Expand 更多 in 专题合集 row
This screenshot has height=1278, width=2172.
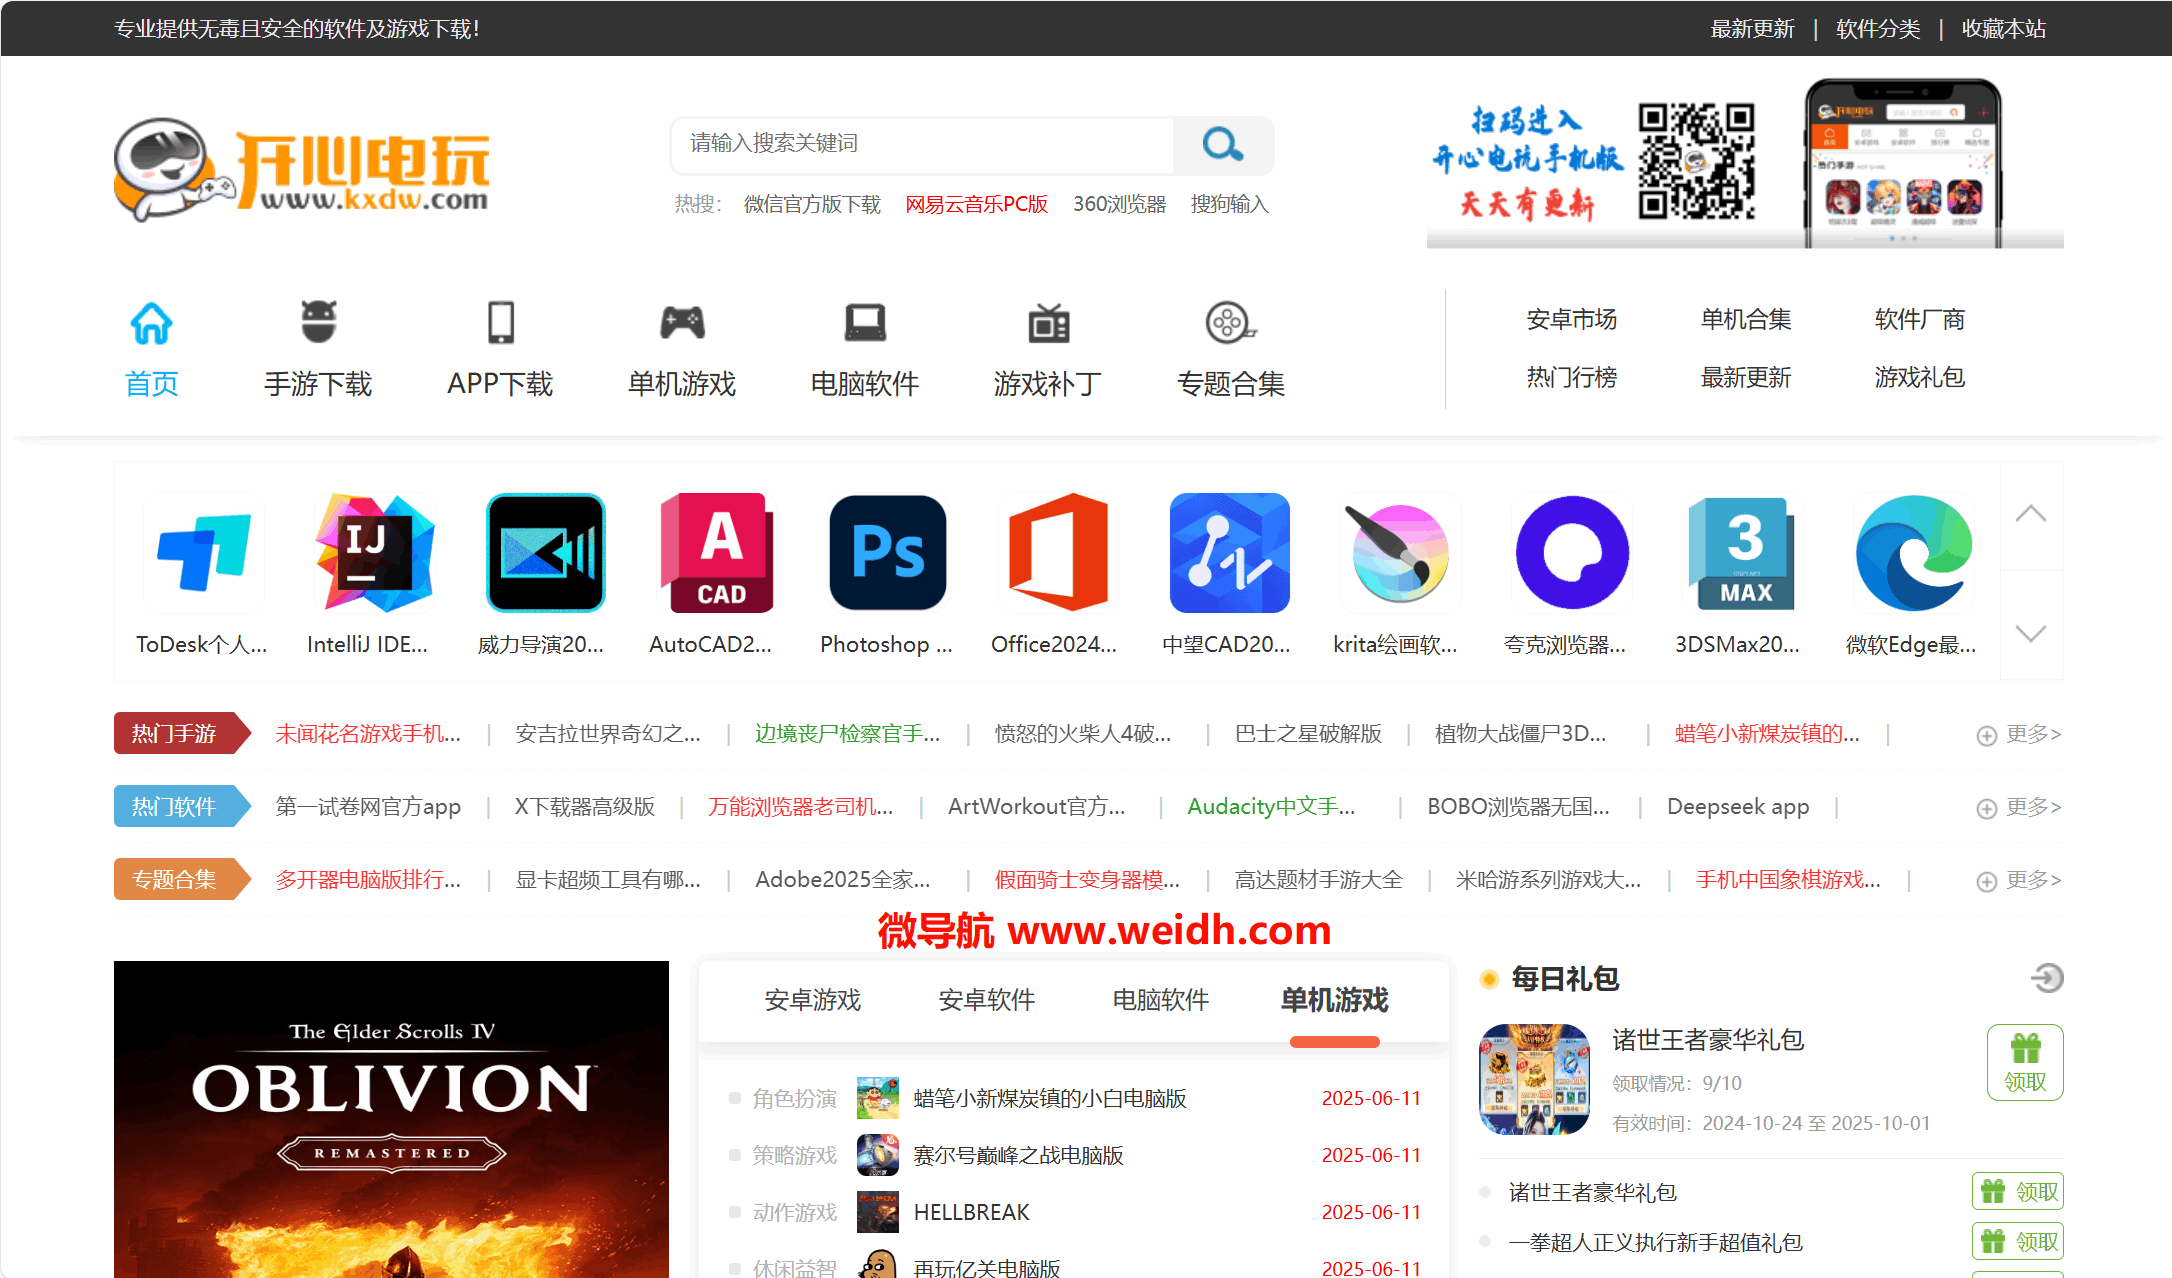click(x=2019, y=880)
